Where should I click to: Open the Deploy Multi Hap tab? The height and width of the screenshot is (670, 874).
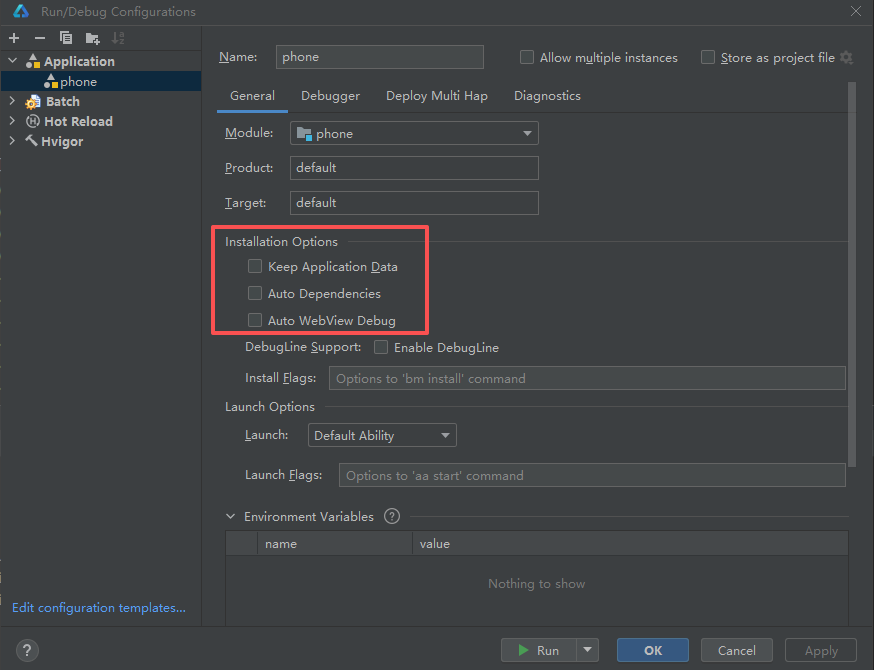point(437,96)
